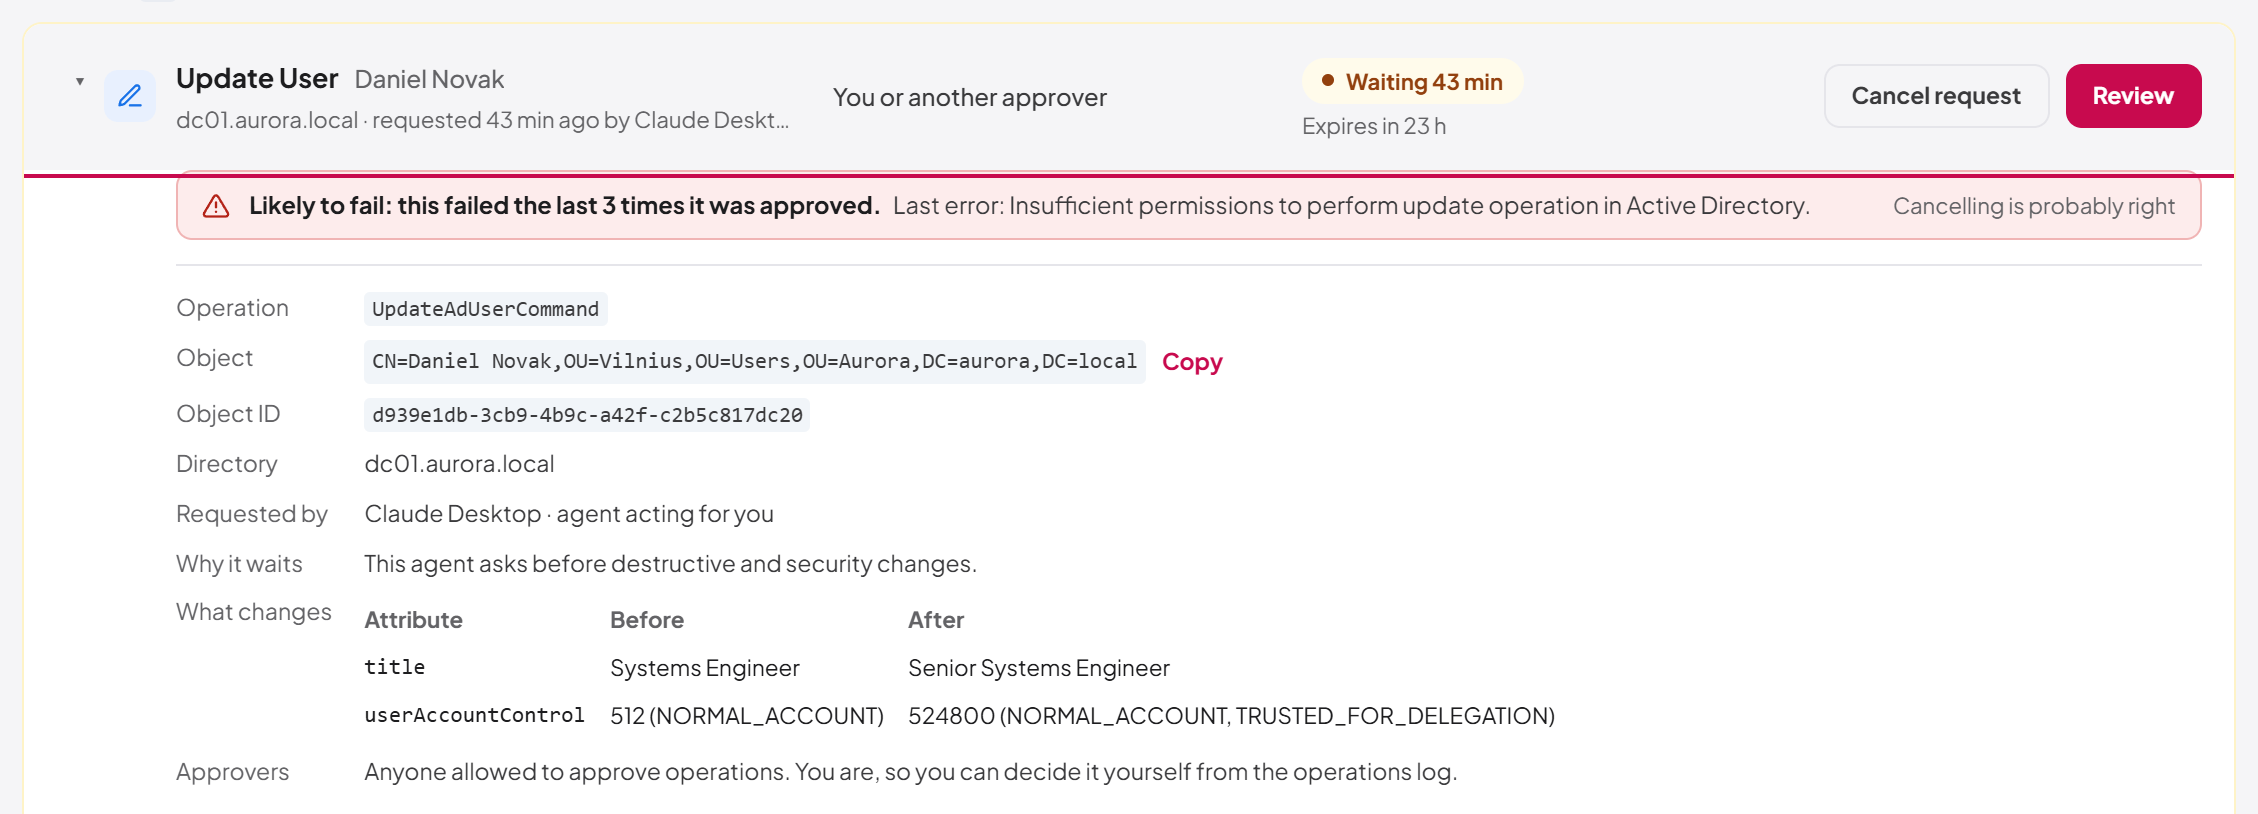Click the 512 (NORMAL_ACCOUNT) before value
This screenshot has height=814, width=2258.
(747, 716)
